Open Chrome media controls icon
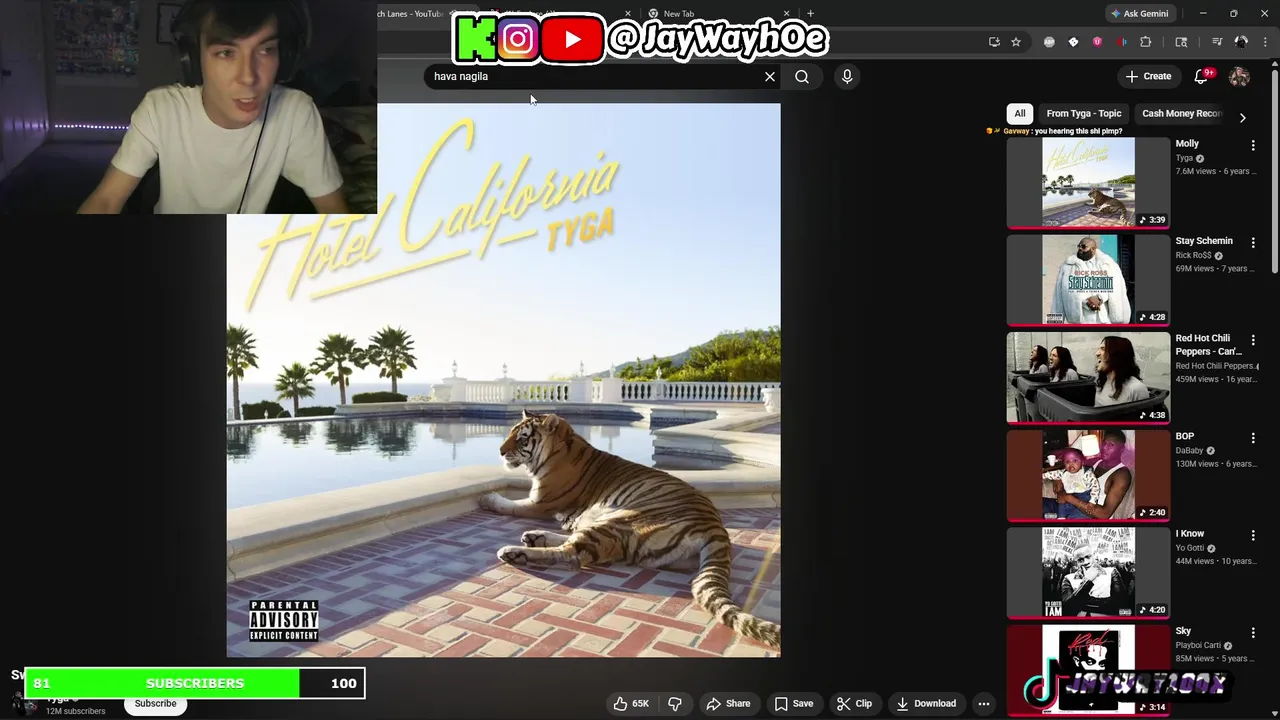Image resolution: width=1280 pixels, height=720 pixels. click(1217, 42)
